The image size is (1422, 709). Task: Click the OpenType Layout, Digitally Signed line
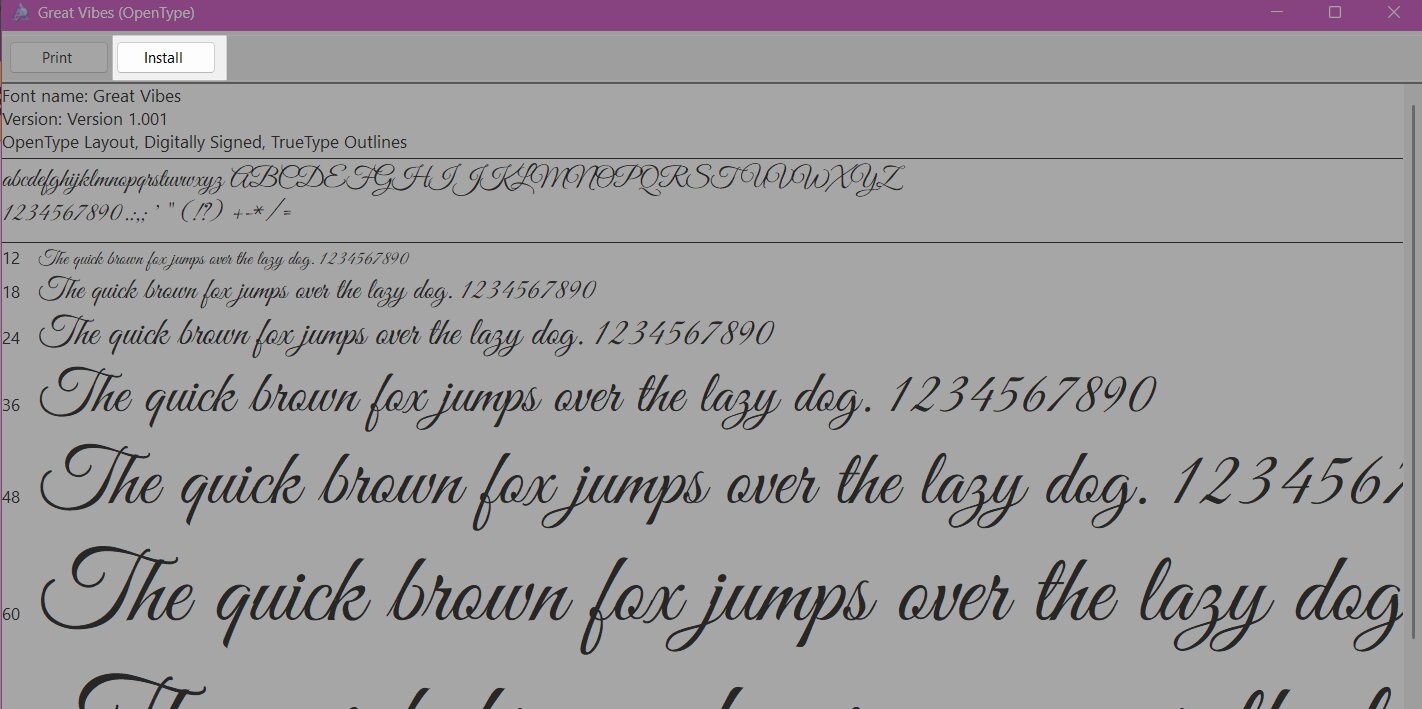pyautogui.click(x=204, y=142)
